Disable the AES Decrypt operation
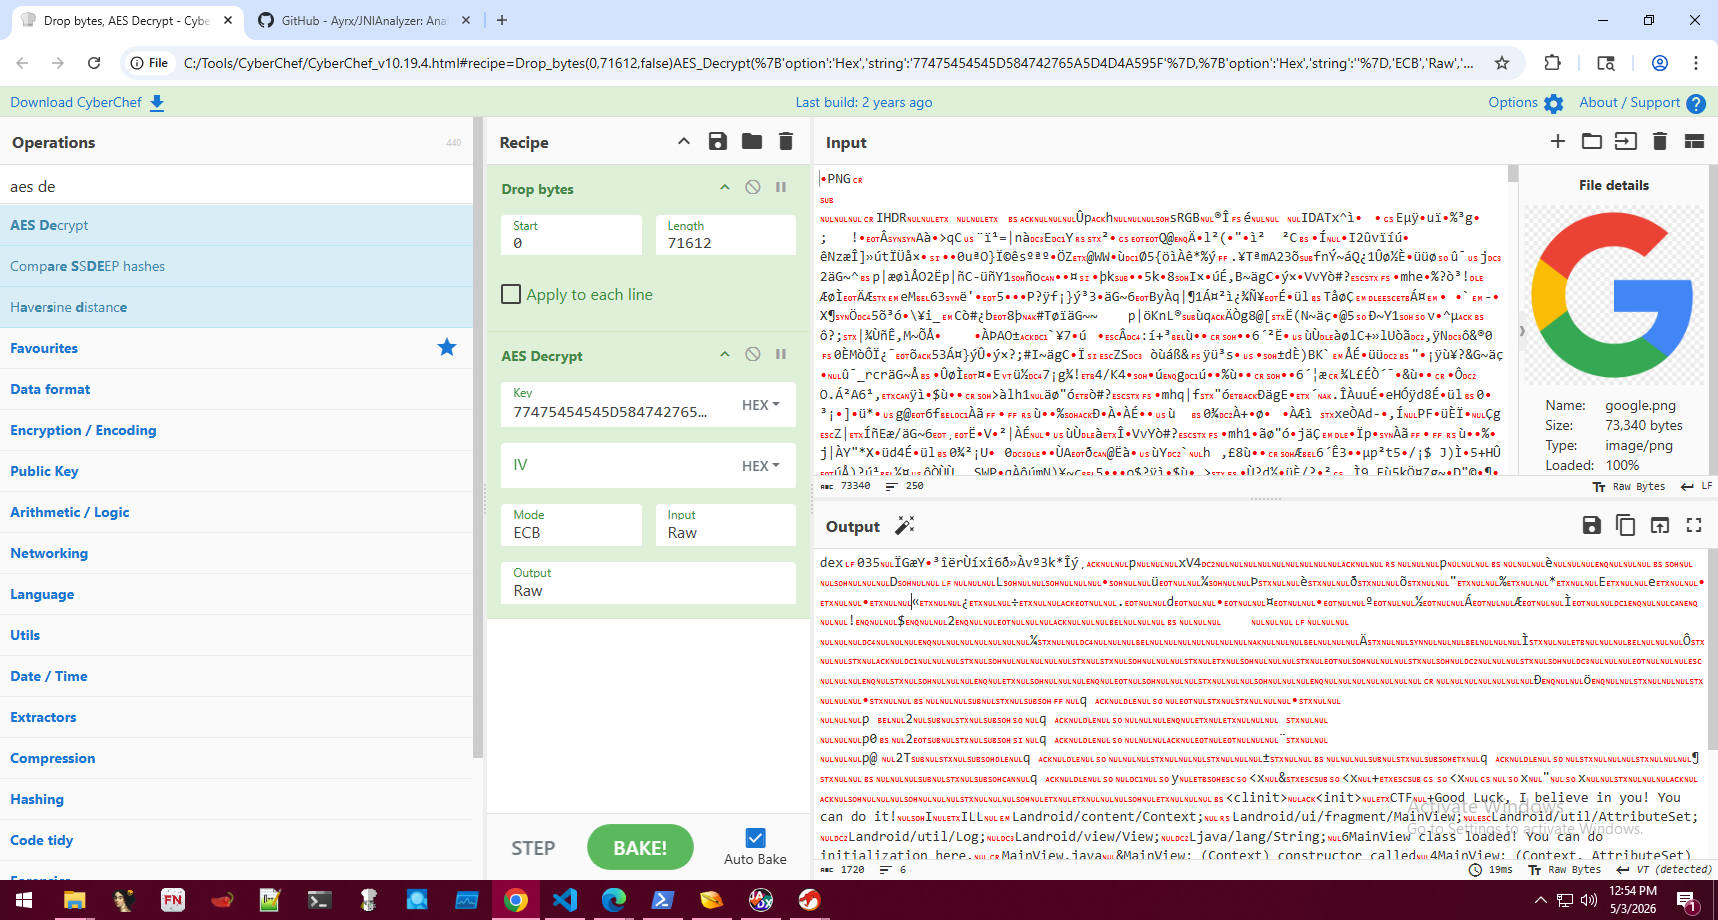Screen dimensions: 1718x920 point(753,354)
